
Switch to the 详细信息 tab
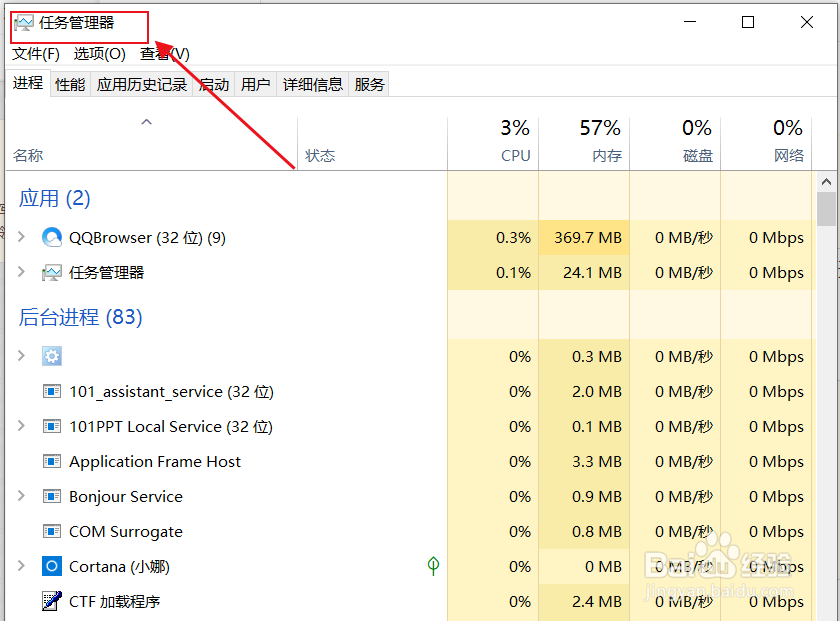coord(312,85)
